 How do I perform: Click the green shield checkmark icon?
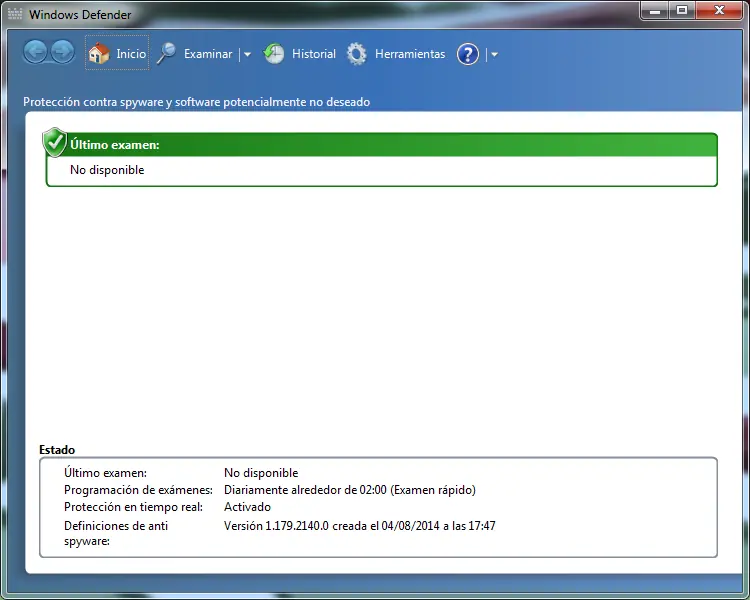click(x=55, y=142)
